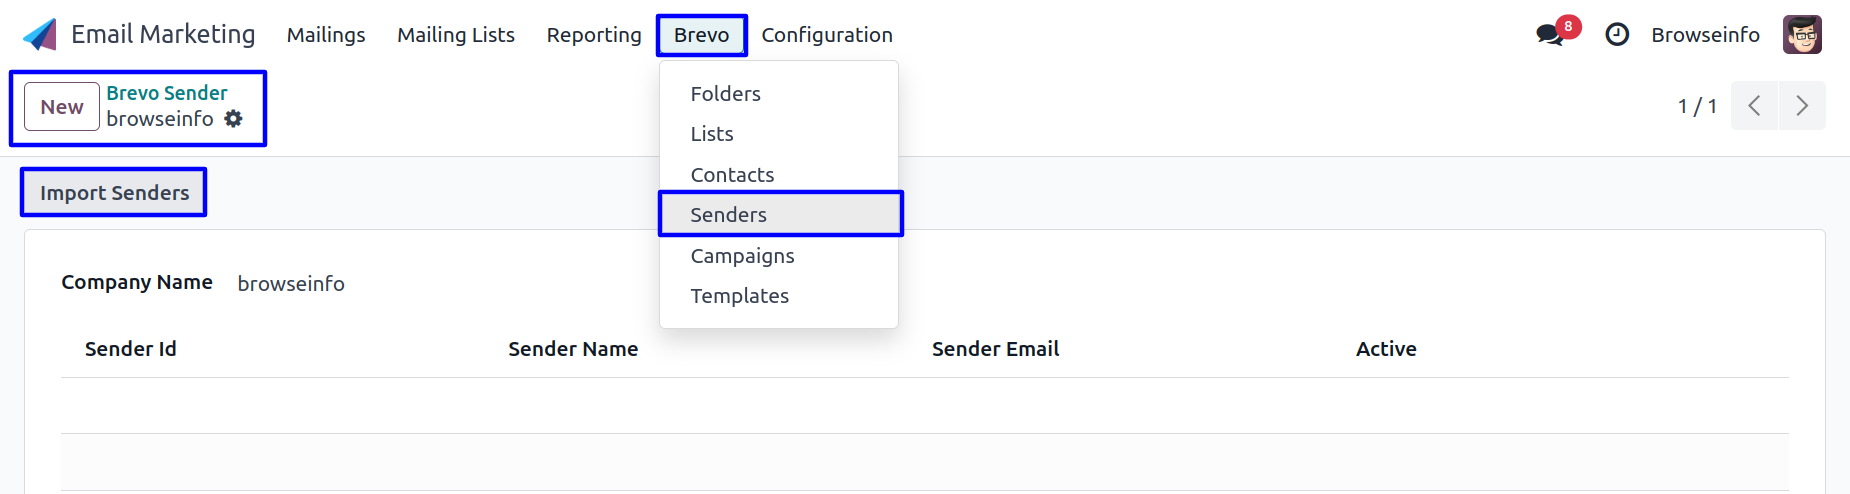The width and height of the screenshot is (1850, 494).
Task: Click the Brevo Sender breadcrumb link
Action: click(x=167, y=93)
